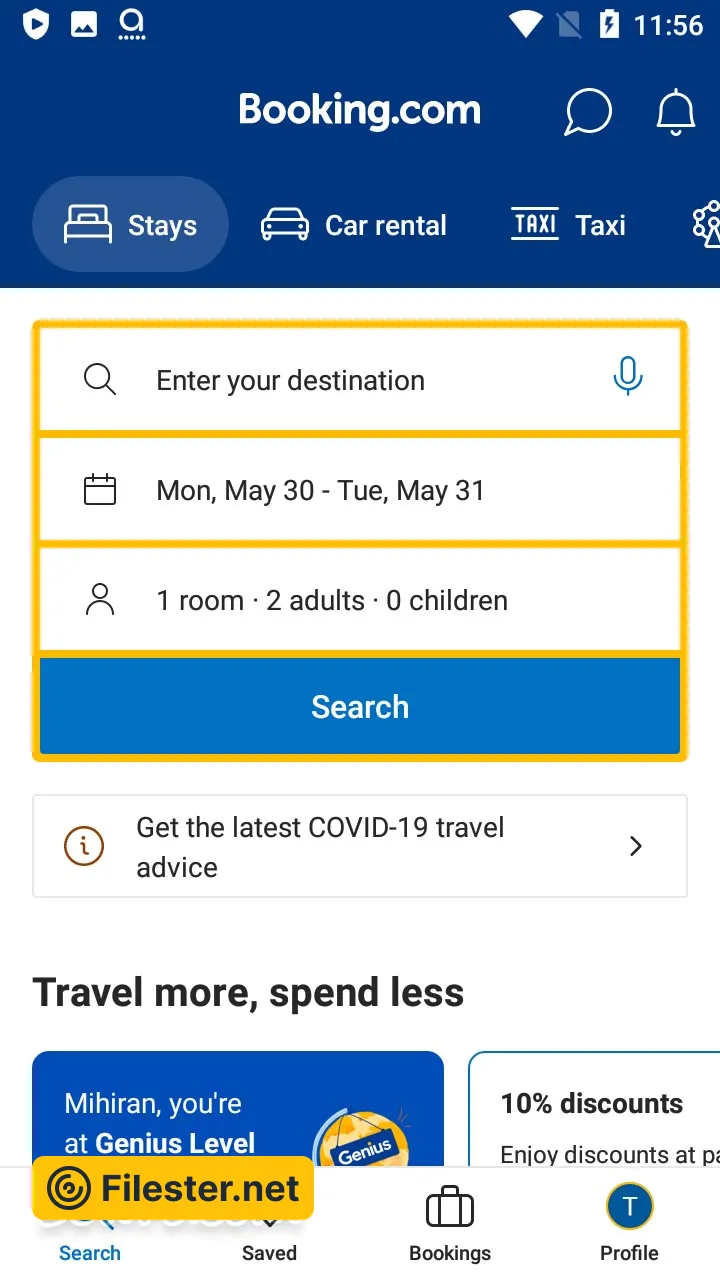The image size is (720, 1280).
Task: Expand COVID-19 travel advice chevron
Action: point(636,846)
